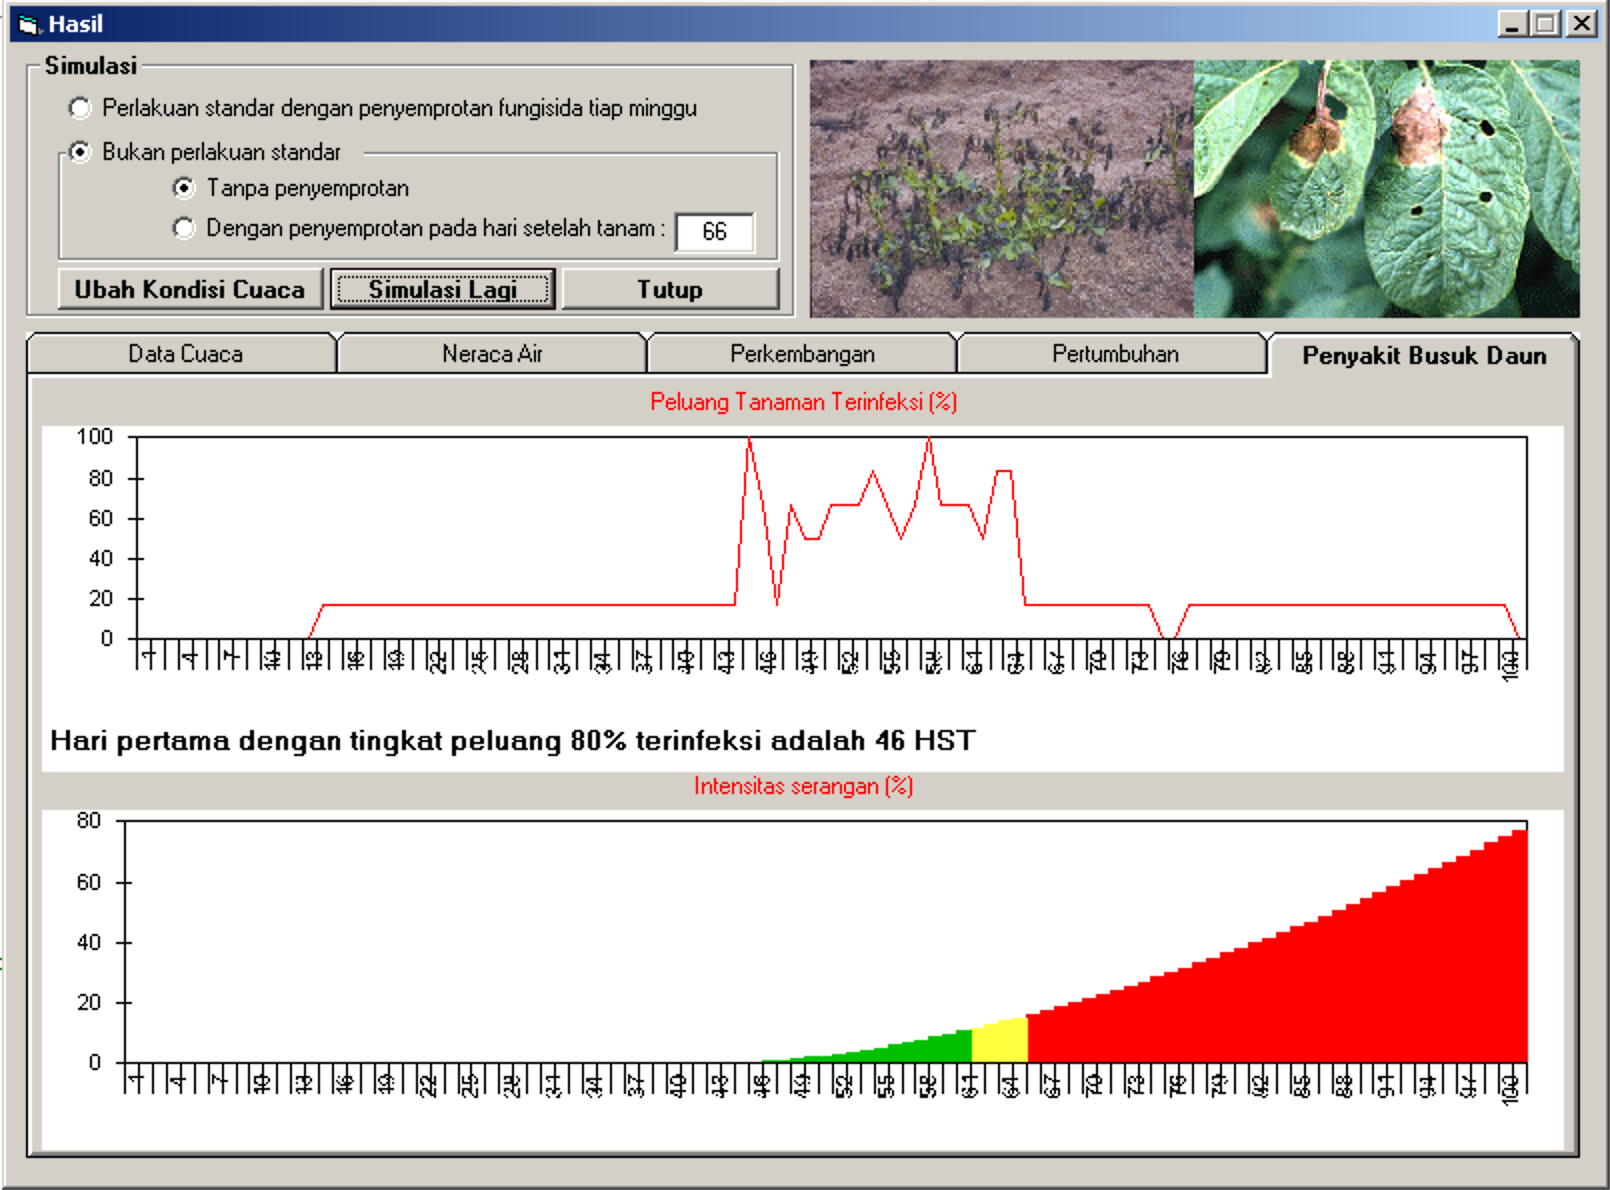Click the Hasil window title bar icon

pyautogui.click(x=28, y=24)
